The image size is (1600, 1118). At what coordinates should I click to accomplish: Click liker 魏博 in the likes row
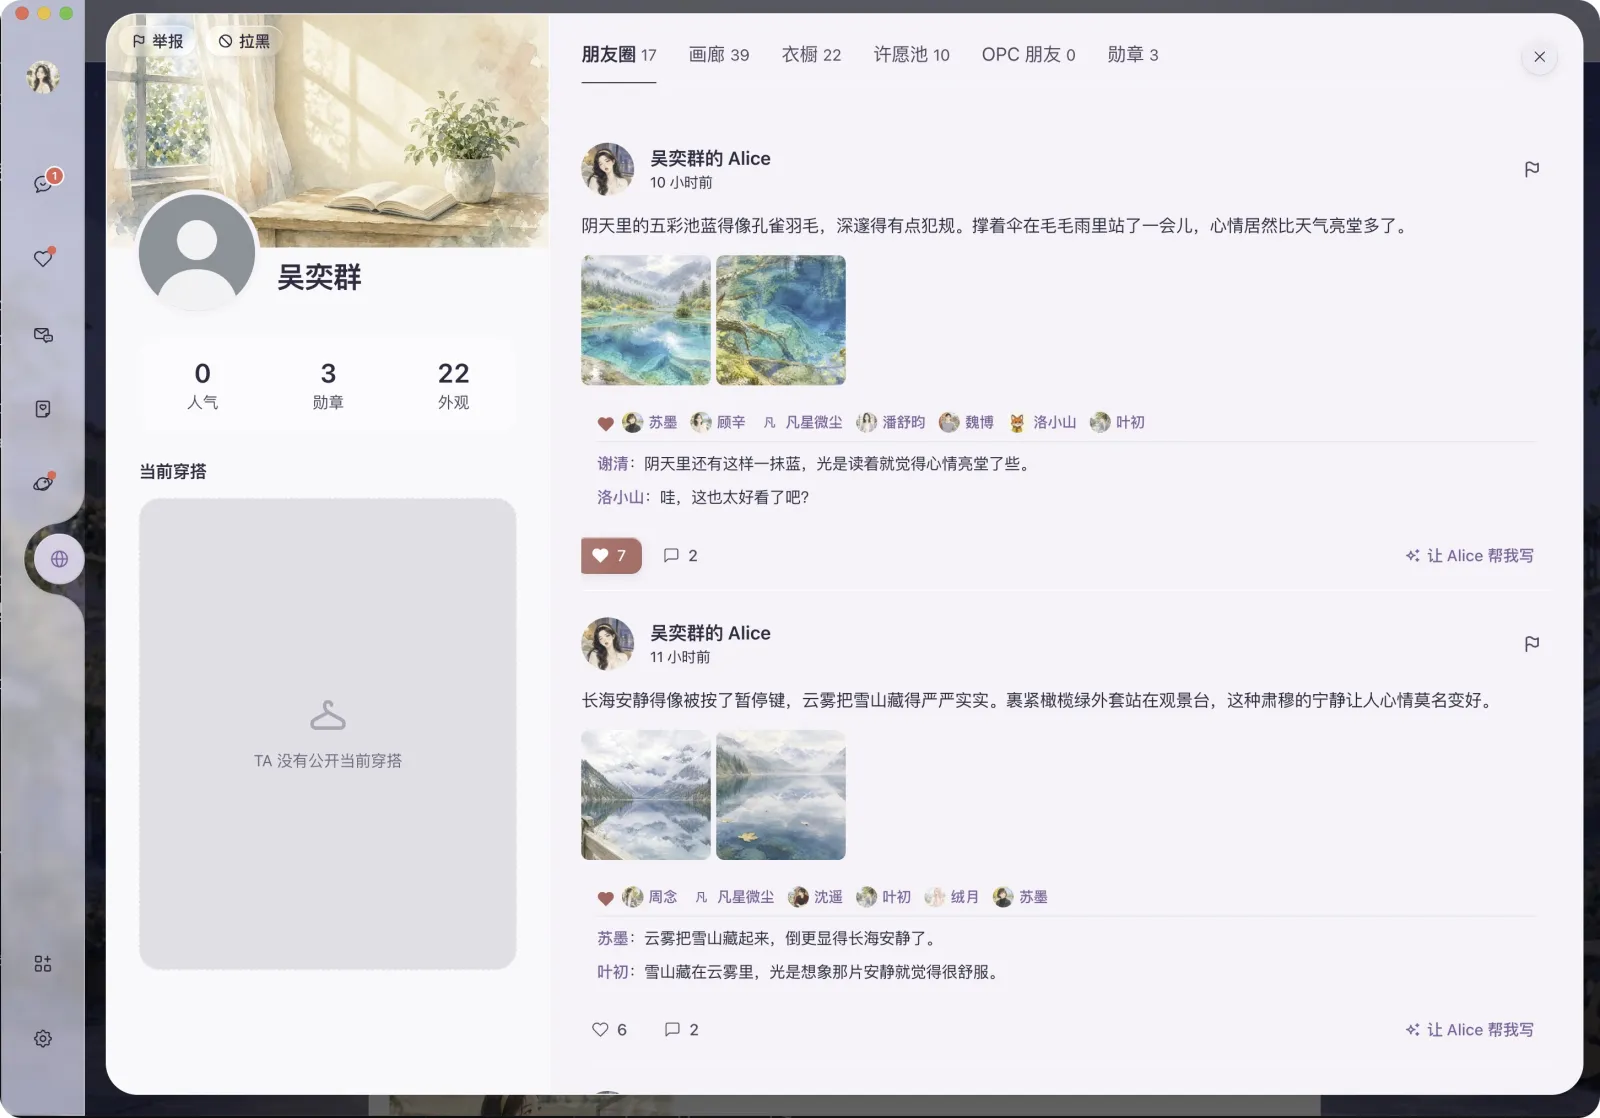click(x=966, y=423)
